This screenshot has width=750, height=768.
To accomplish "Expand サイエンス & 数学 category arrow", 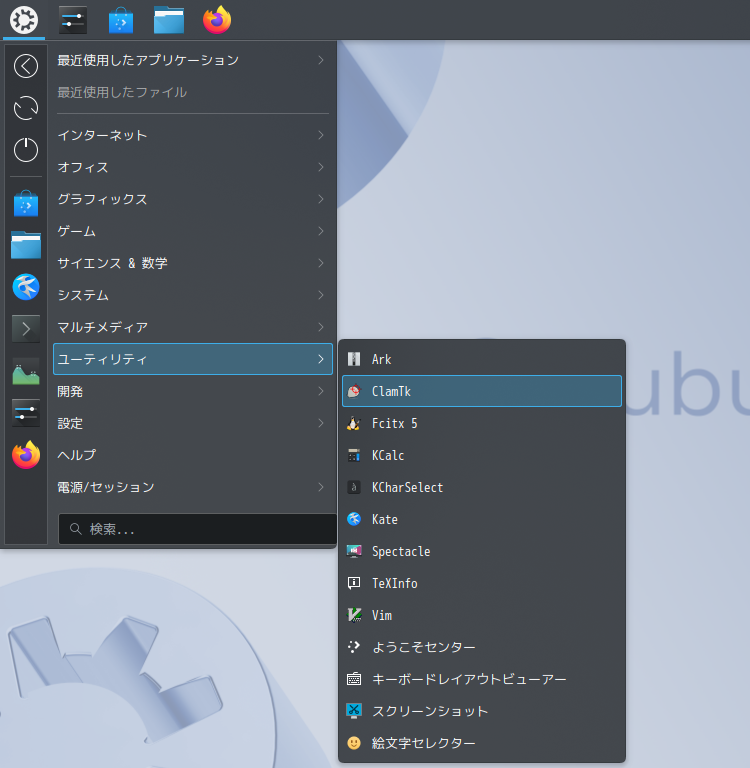I will pyautogui.click(x=321, y=263).
